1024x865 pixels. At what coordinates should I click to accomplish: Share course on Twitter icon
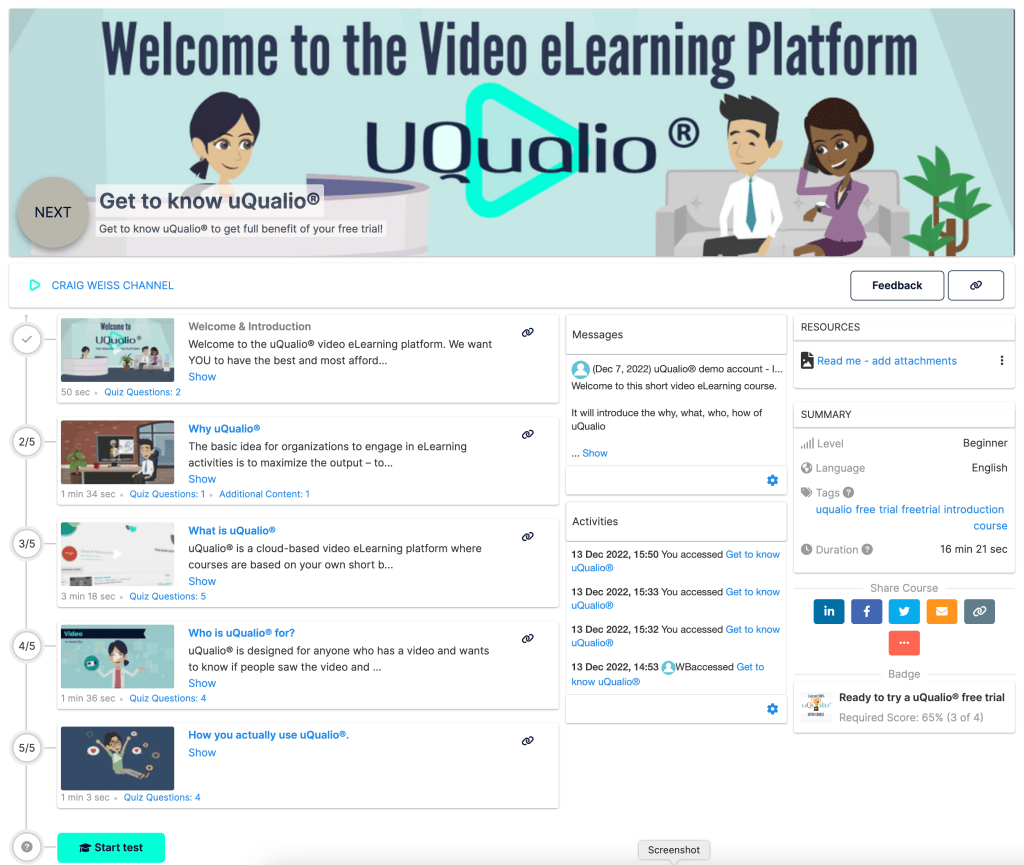(904, 612)
